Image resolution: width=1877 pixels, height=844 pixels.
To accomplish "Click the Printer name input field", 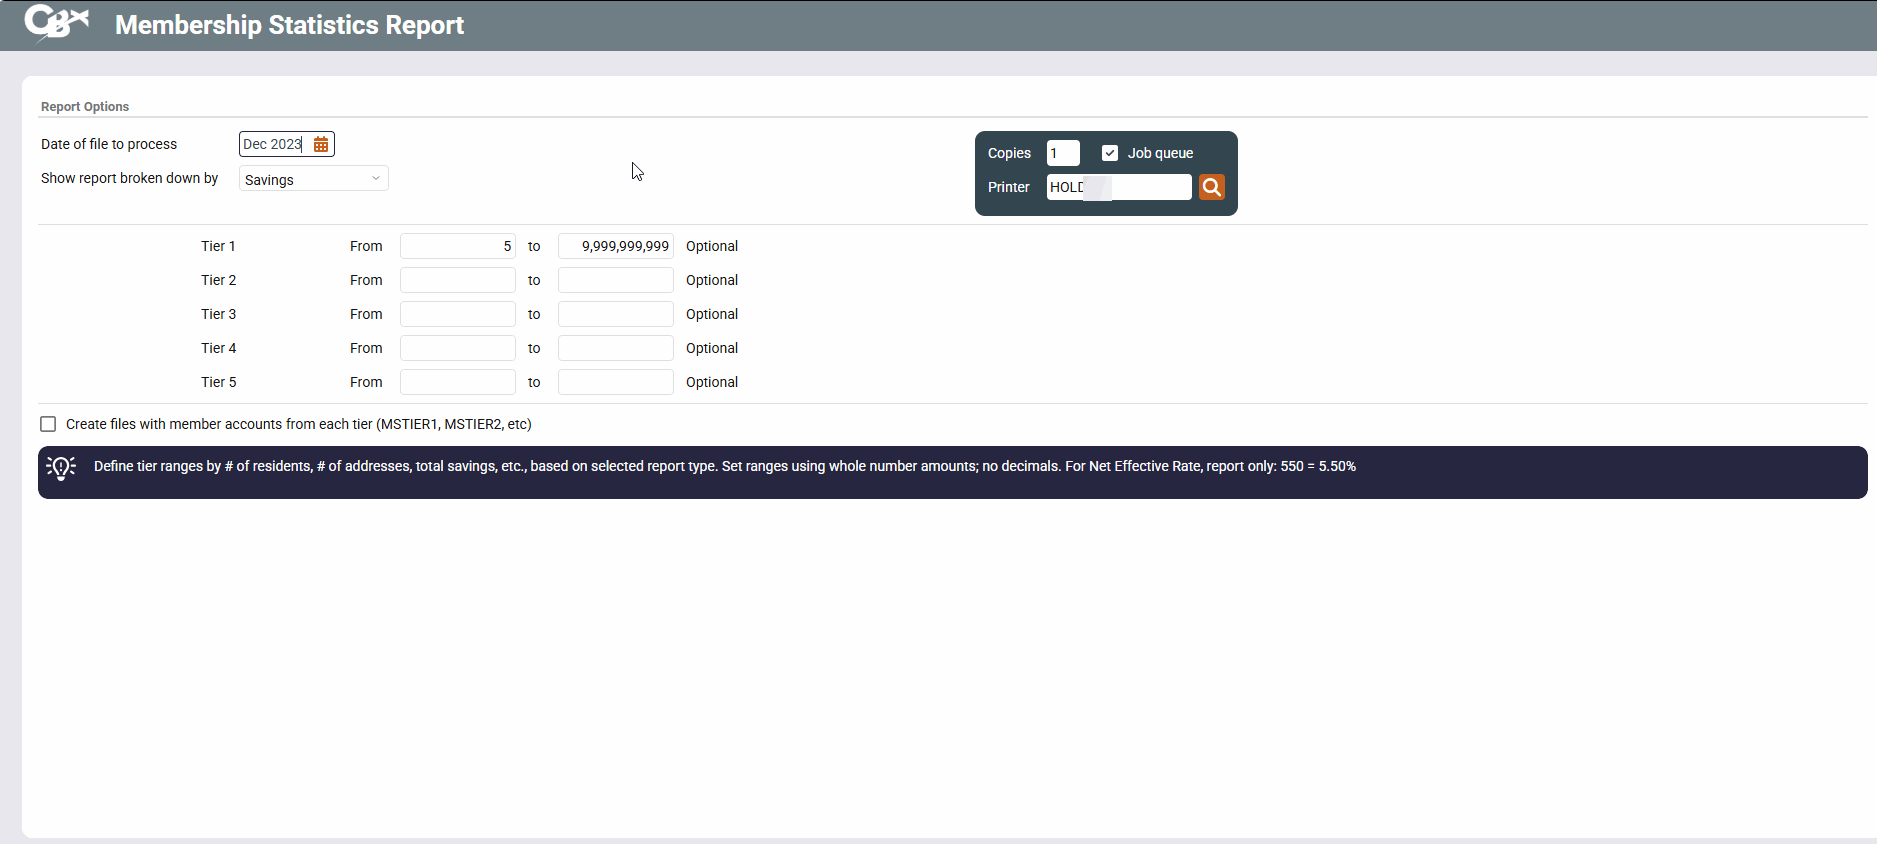I will (x=1118, y=187).
